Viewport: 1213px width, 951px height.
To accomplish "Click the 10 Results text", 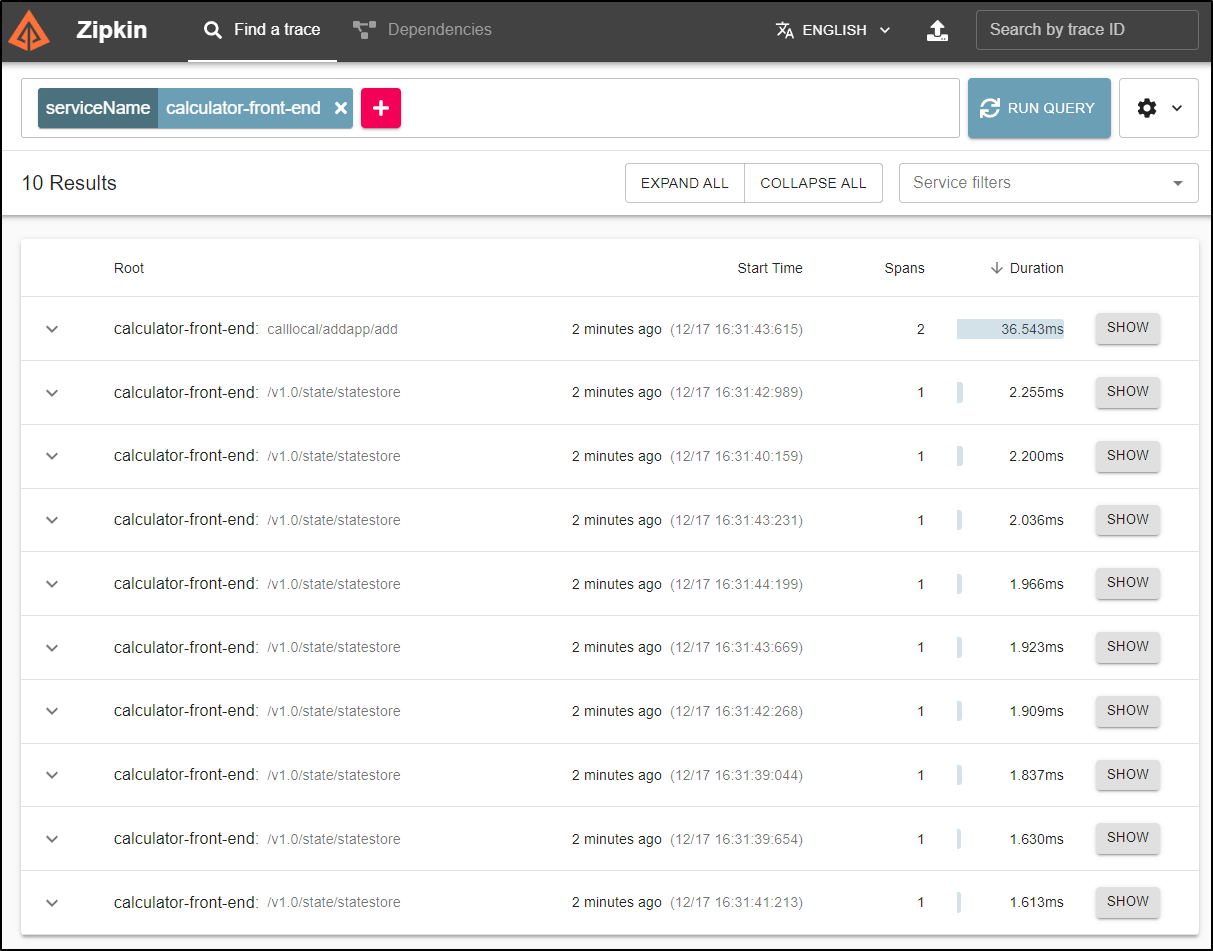I will coord(69,183).
